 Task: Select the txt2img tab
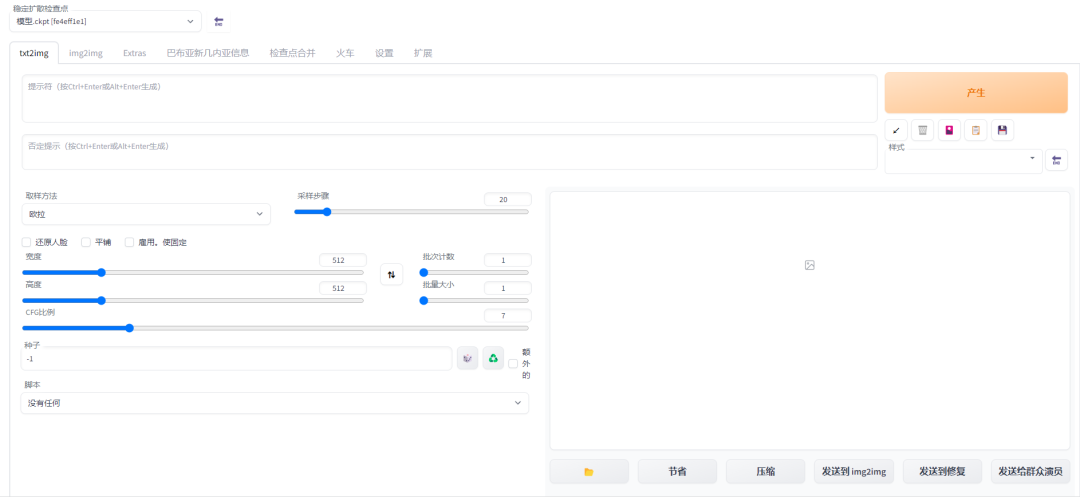(x=34, y=53)
